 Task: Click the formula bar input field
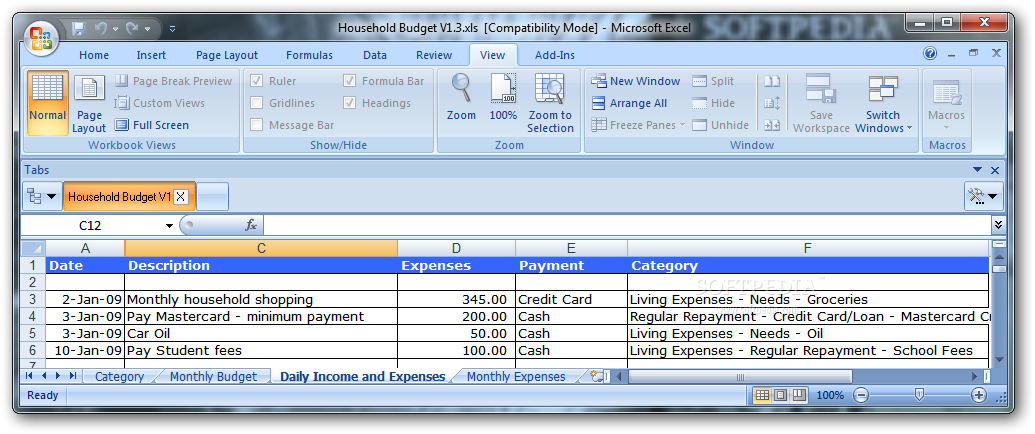point(626,225)
